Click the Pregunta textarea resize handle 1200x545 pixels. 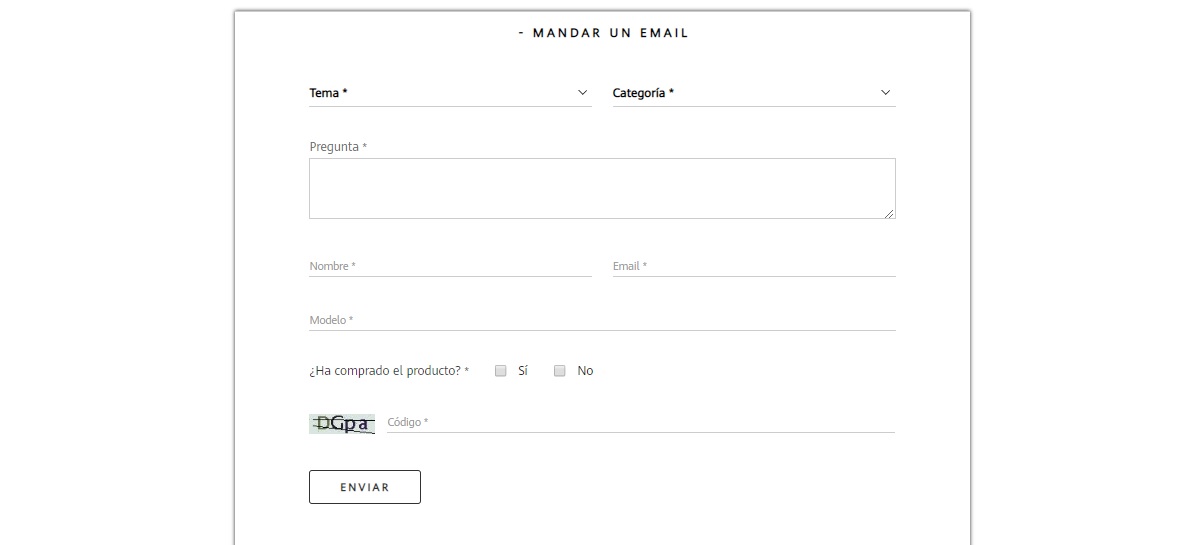coord(889,213)
